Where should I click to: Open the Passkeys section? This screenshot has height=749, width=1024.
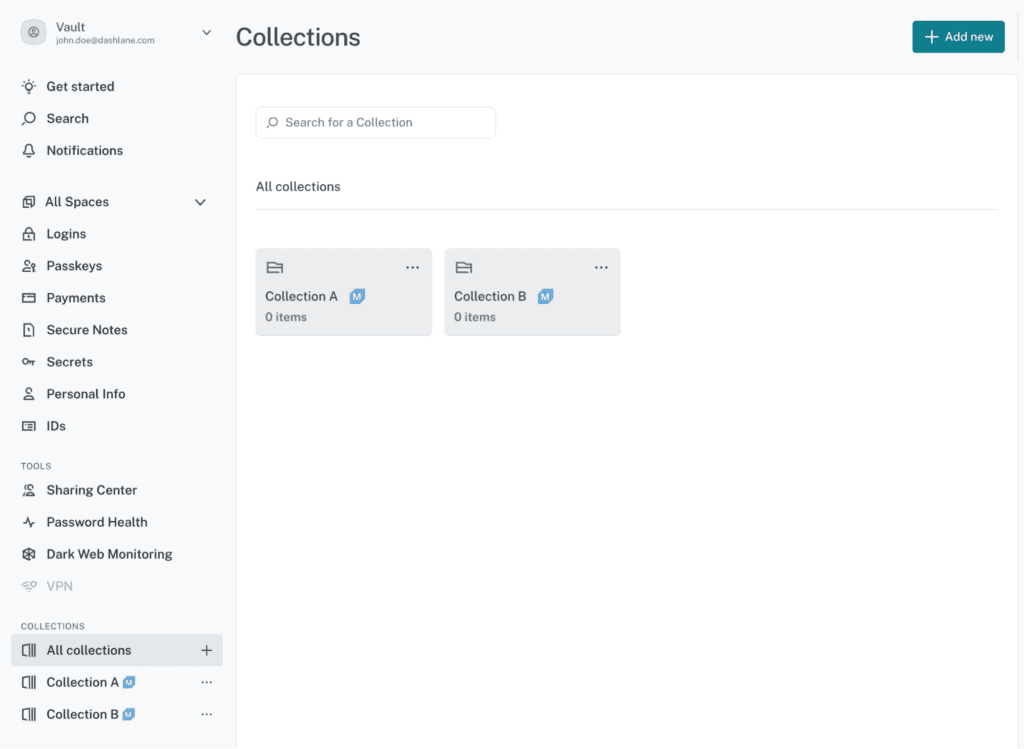point(30,266)
